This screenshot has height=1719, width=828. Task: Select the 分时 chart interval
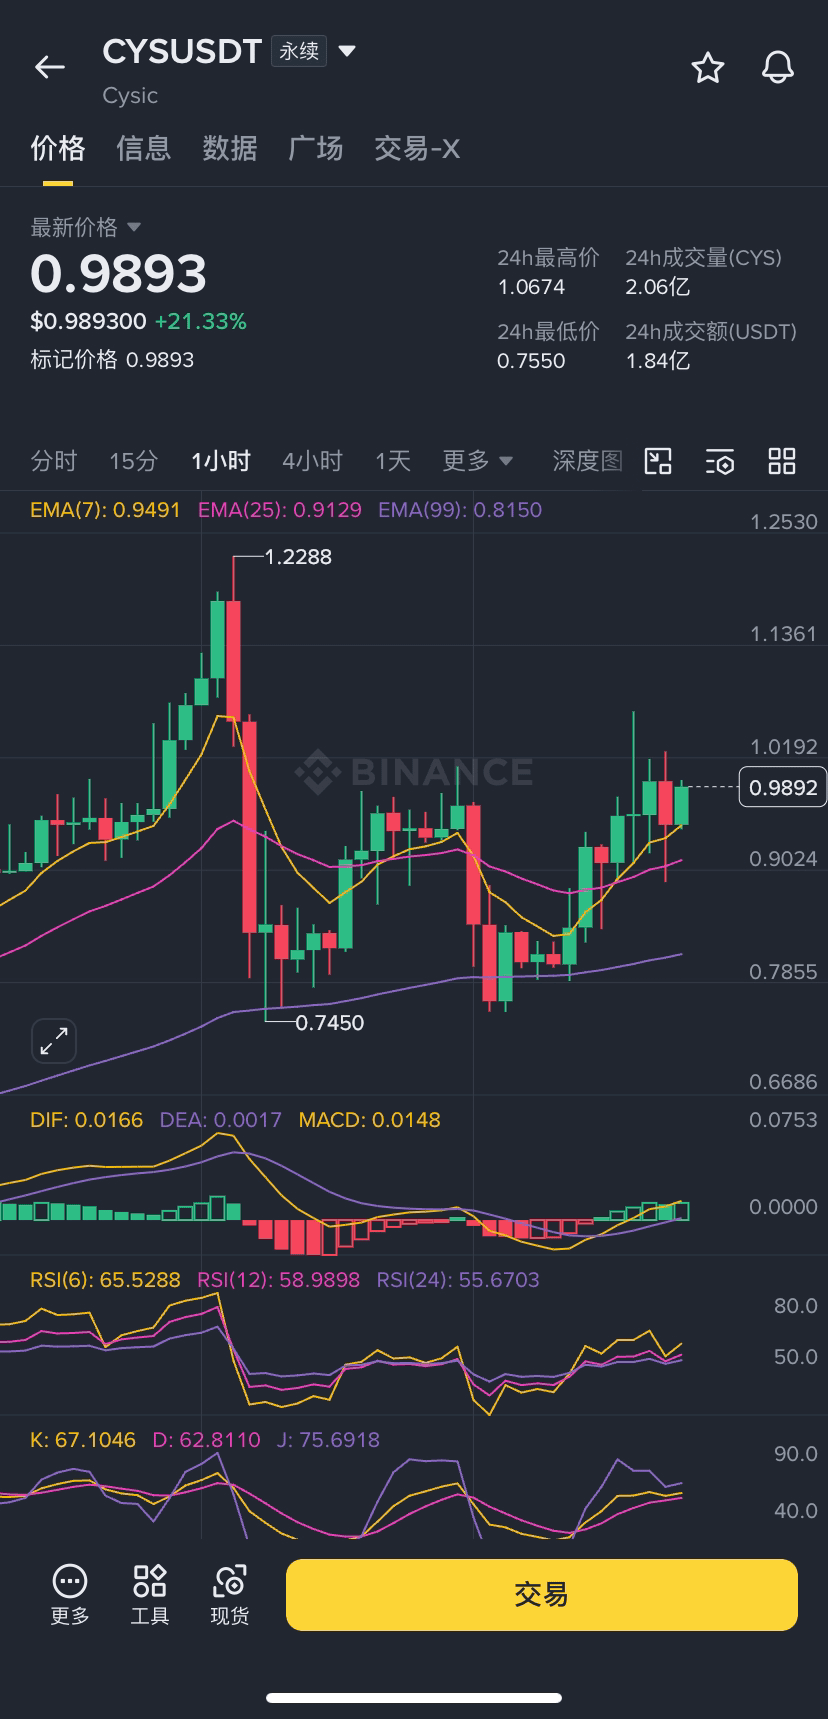click(54, 461)
